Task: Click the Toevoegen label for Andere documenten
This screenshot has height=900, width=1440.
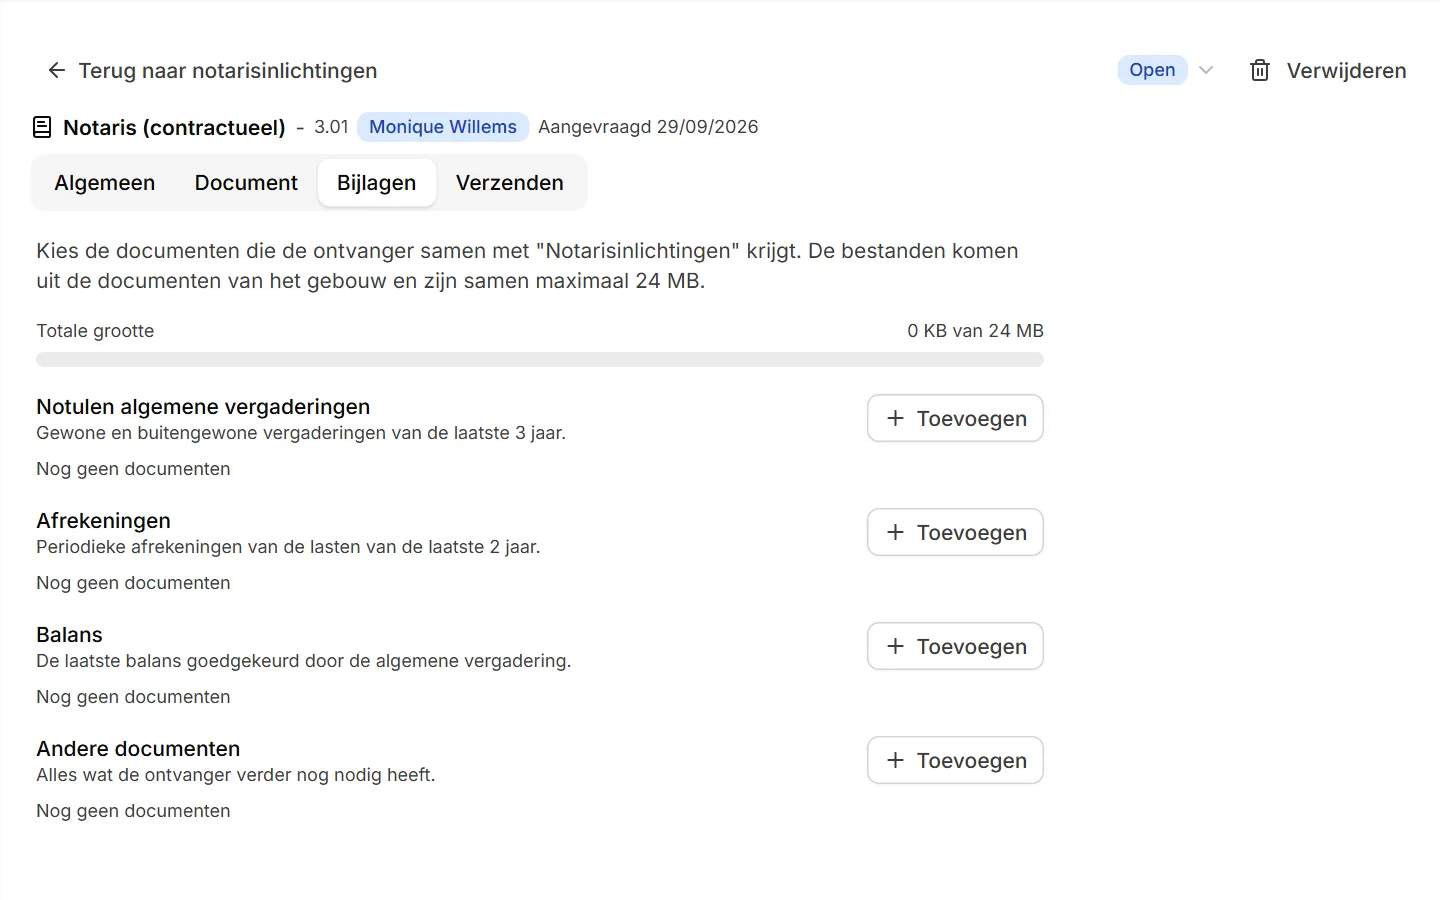Action: (x=972, y=761)
